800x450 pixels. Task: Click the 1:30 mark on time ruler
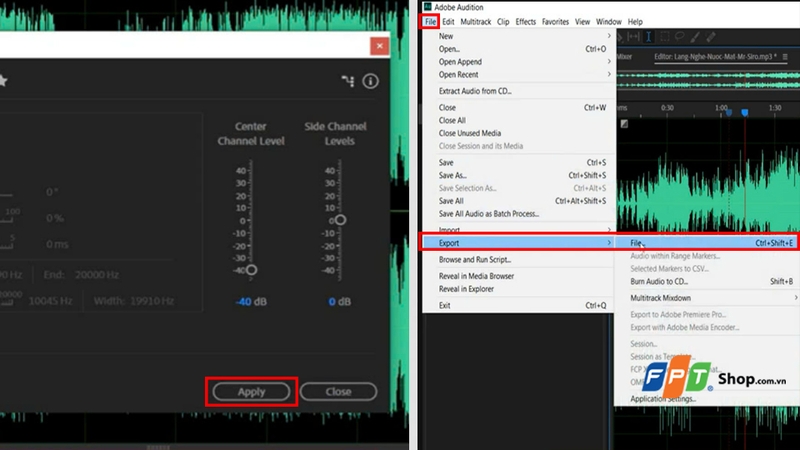point(774,108)
